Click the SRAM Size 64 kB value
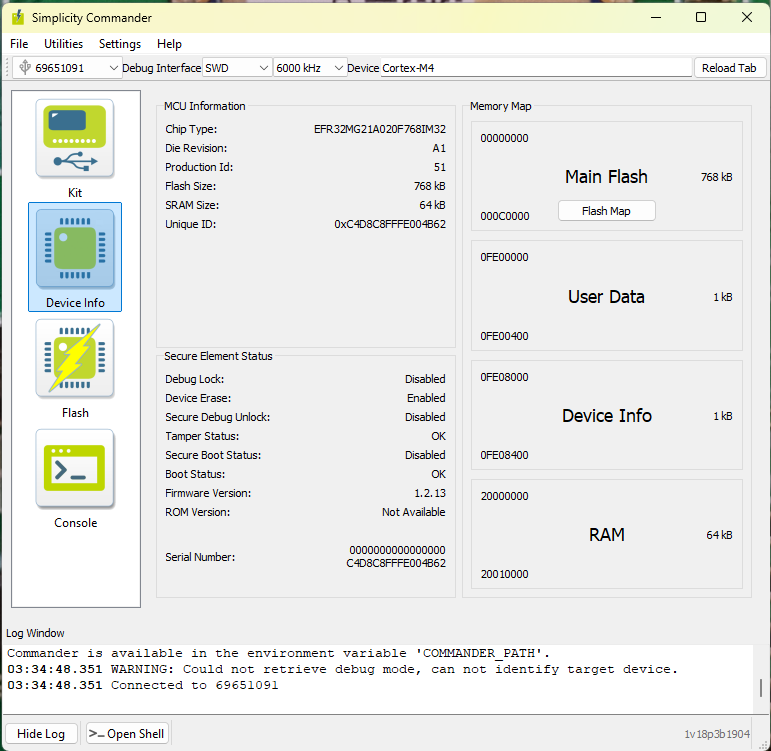 pos(432,205)
